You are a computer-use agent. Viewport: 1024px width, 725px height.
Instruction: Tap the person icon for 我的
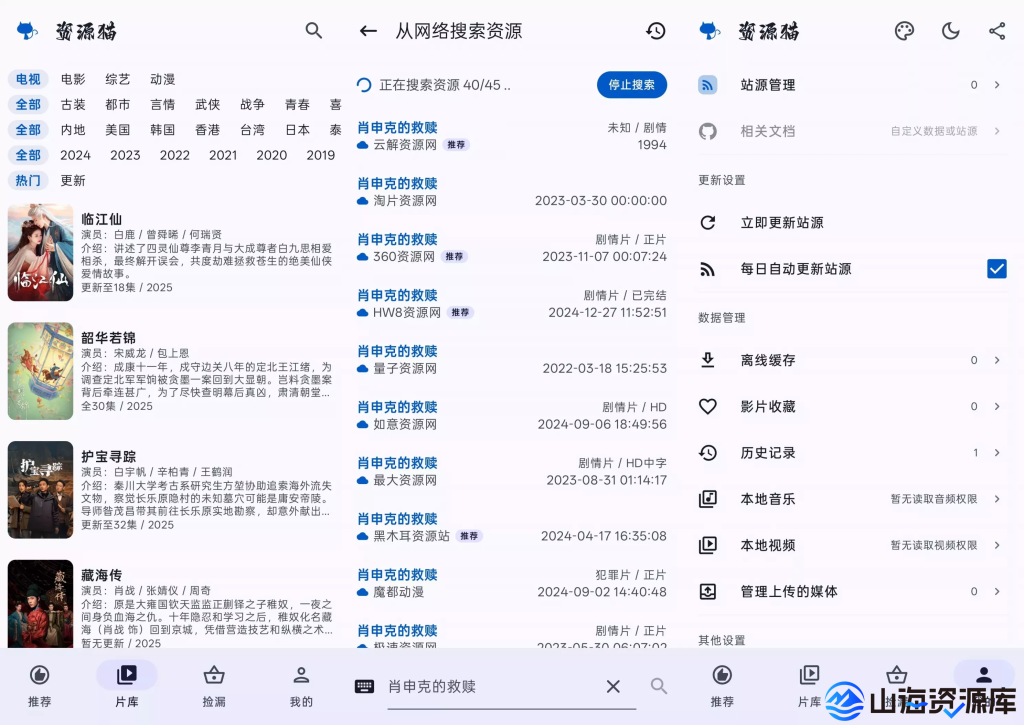pos(301,685)
